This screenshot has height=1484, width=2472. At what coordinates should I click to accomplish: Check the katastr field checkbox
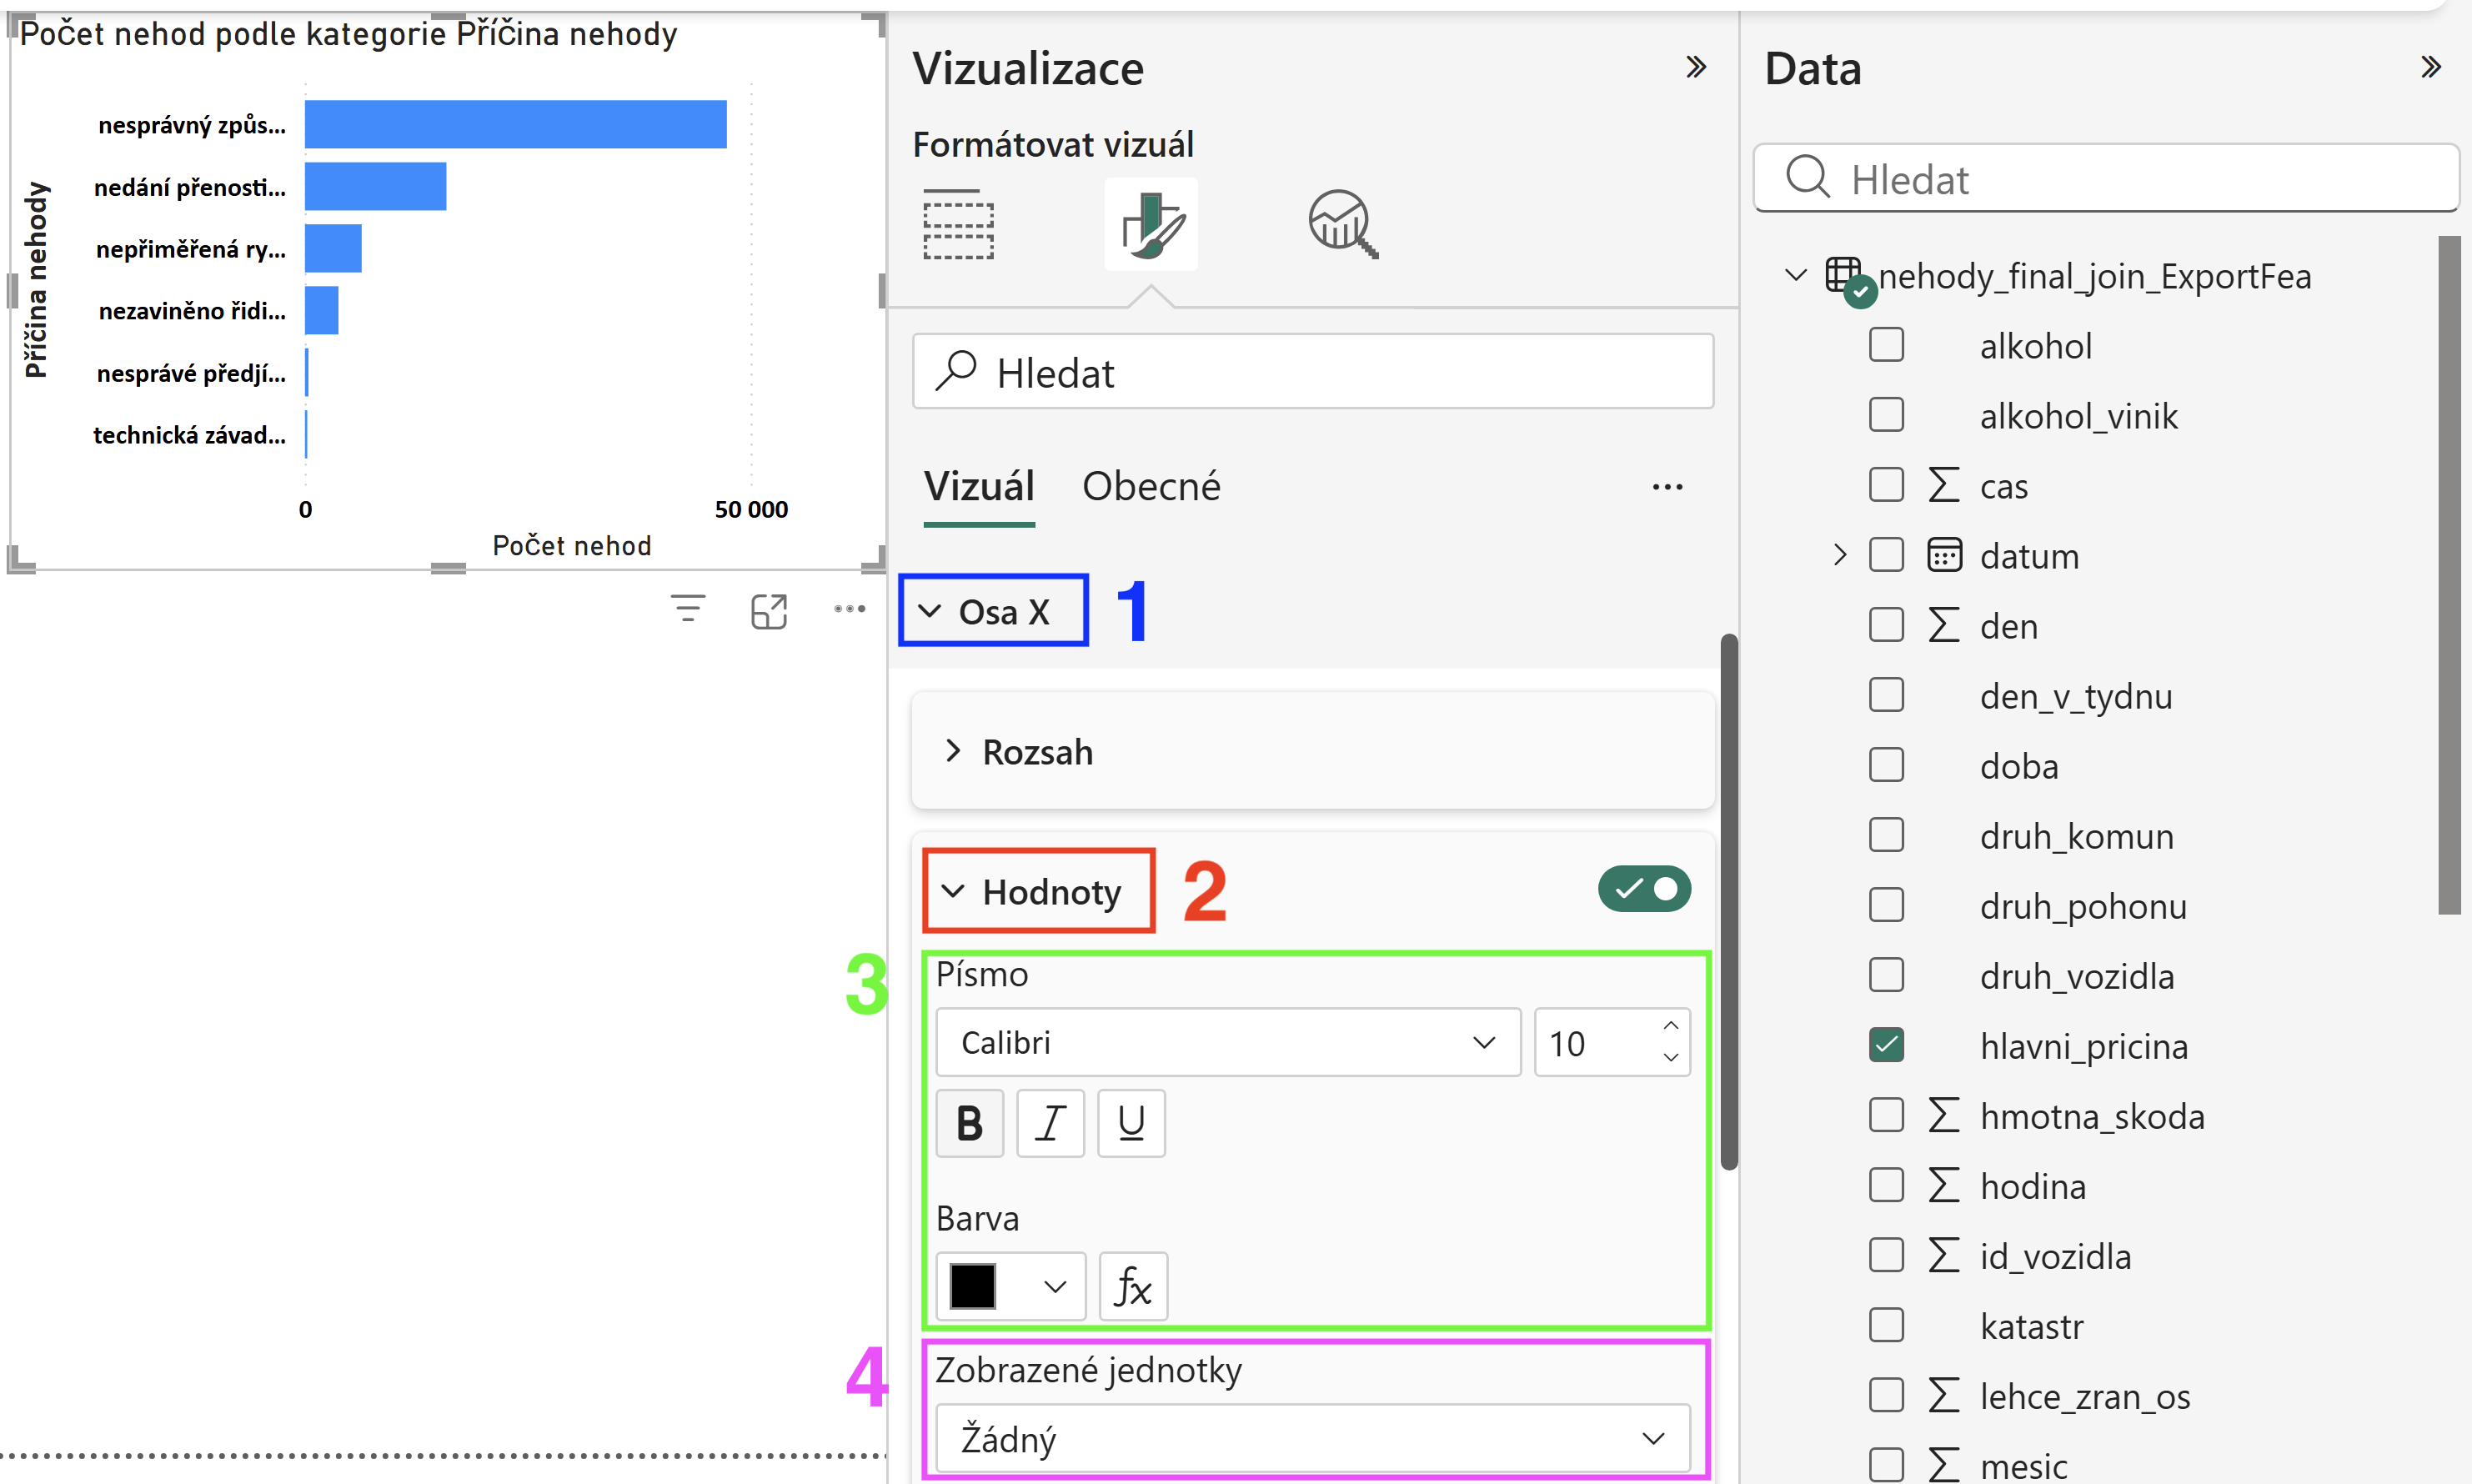pos(1886,1325)
